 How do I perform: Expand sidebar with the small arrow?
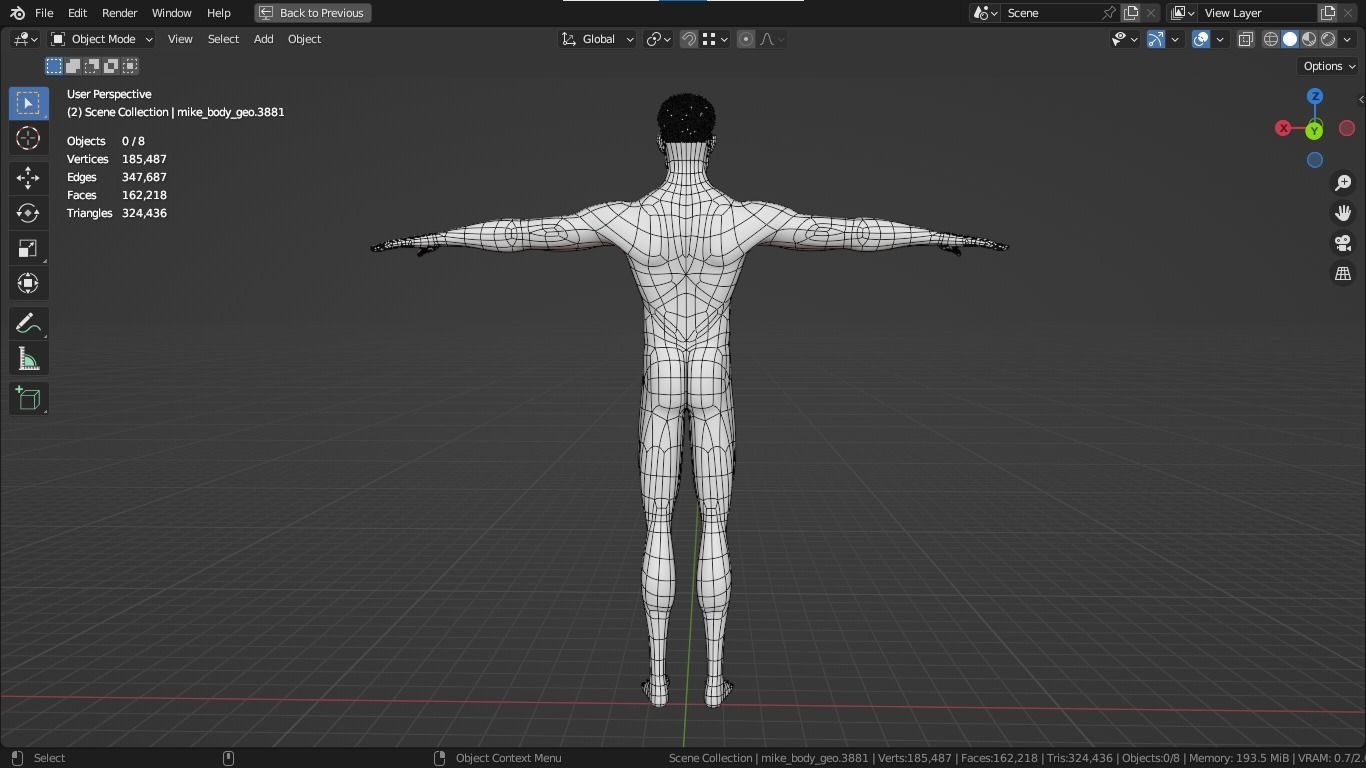(1361, 99)
